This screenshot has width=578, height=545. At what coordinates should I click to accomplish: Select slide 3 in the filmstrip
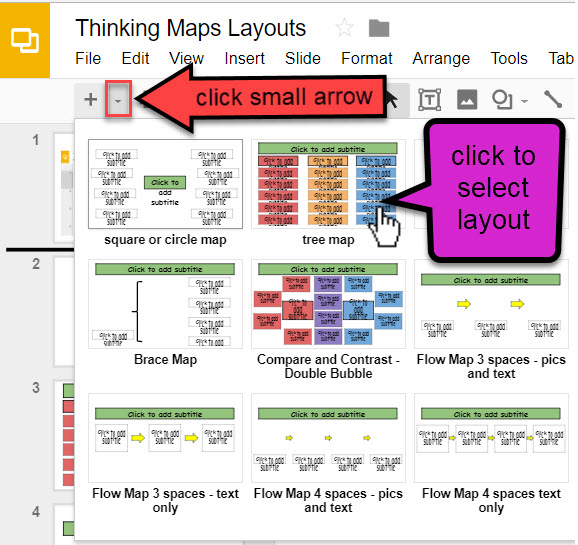click(x=65, y=435)
